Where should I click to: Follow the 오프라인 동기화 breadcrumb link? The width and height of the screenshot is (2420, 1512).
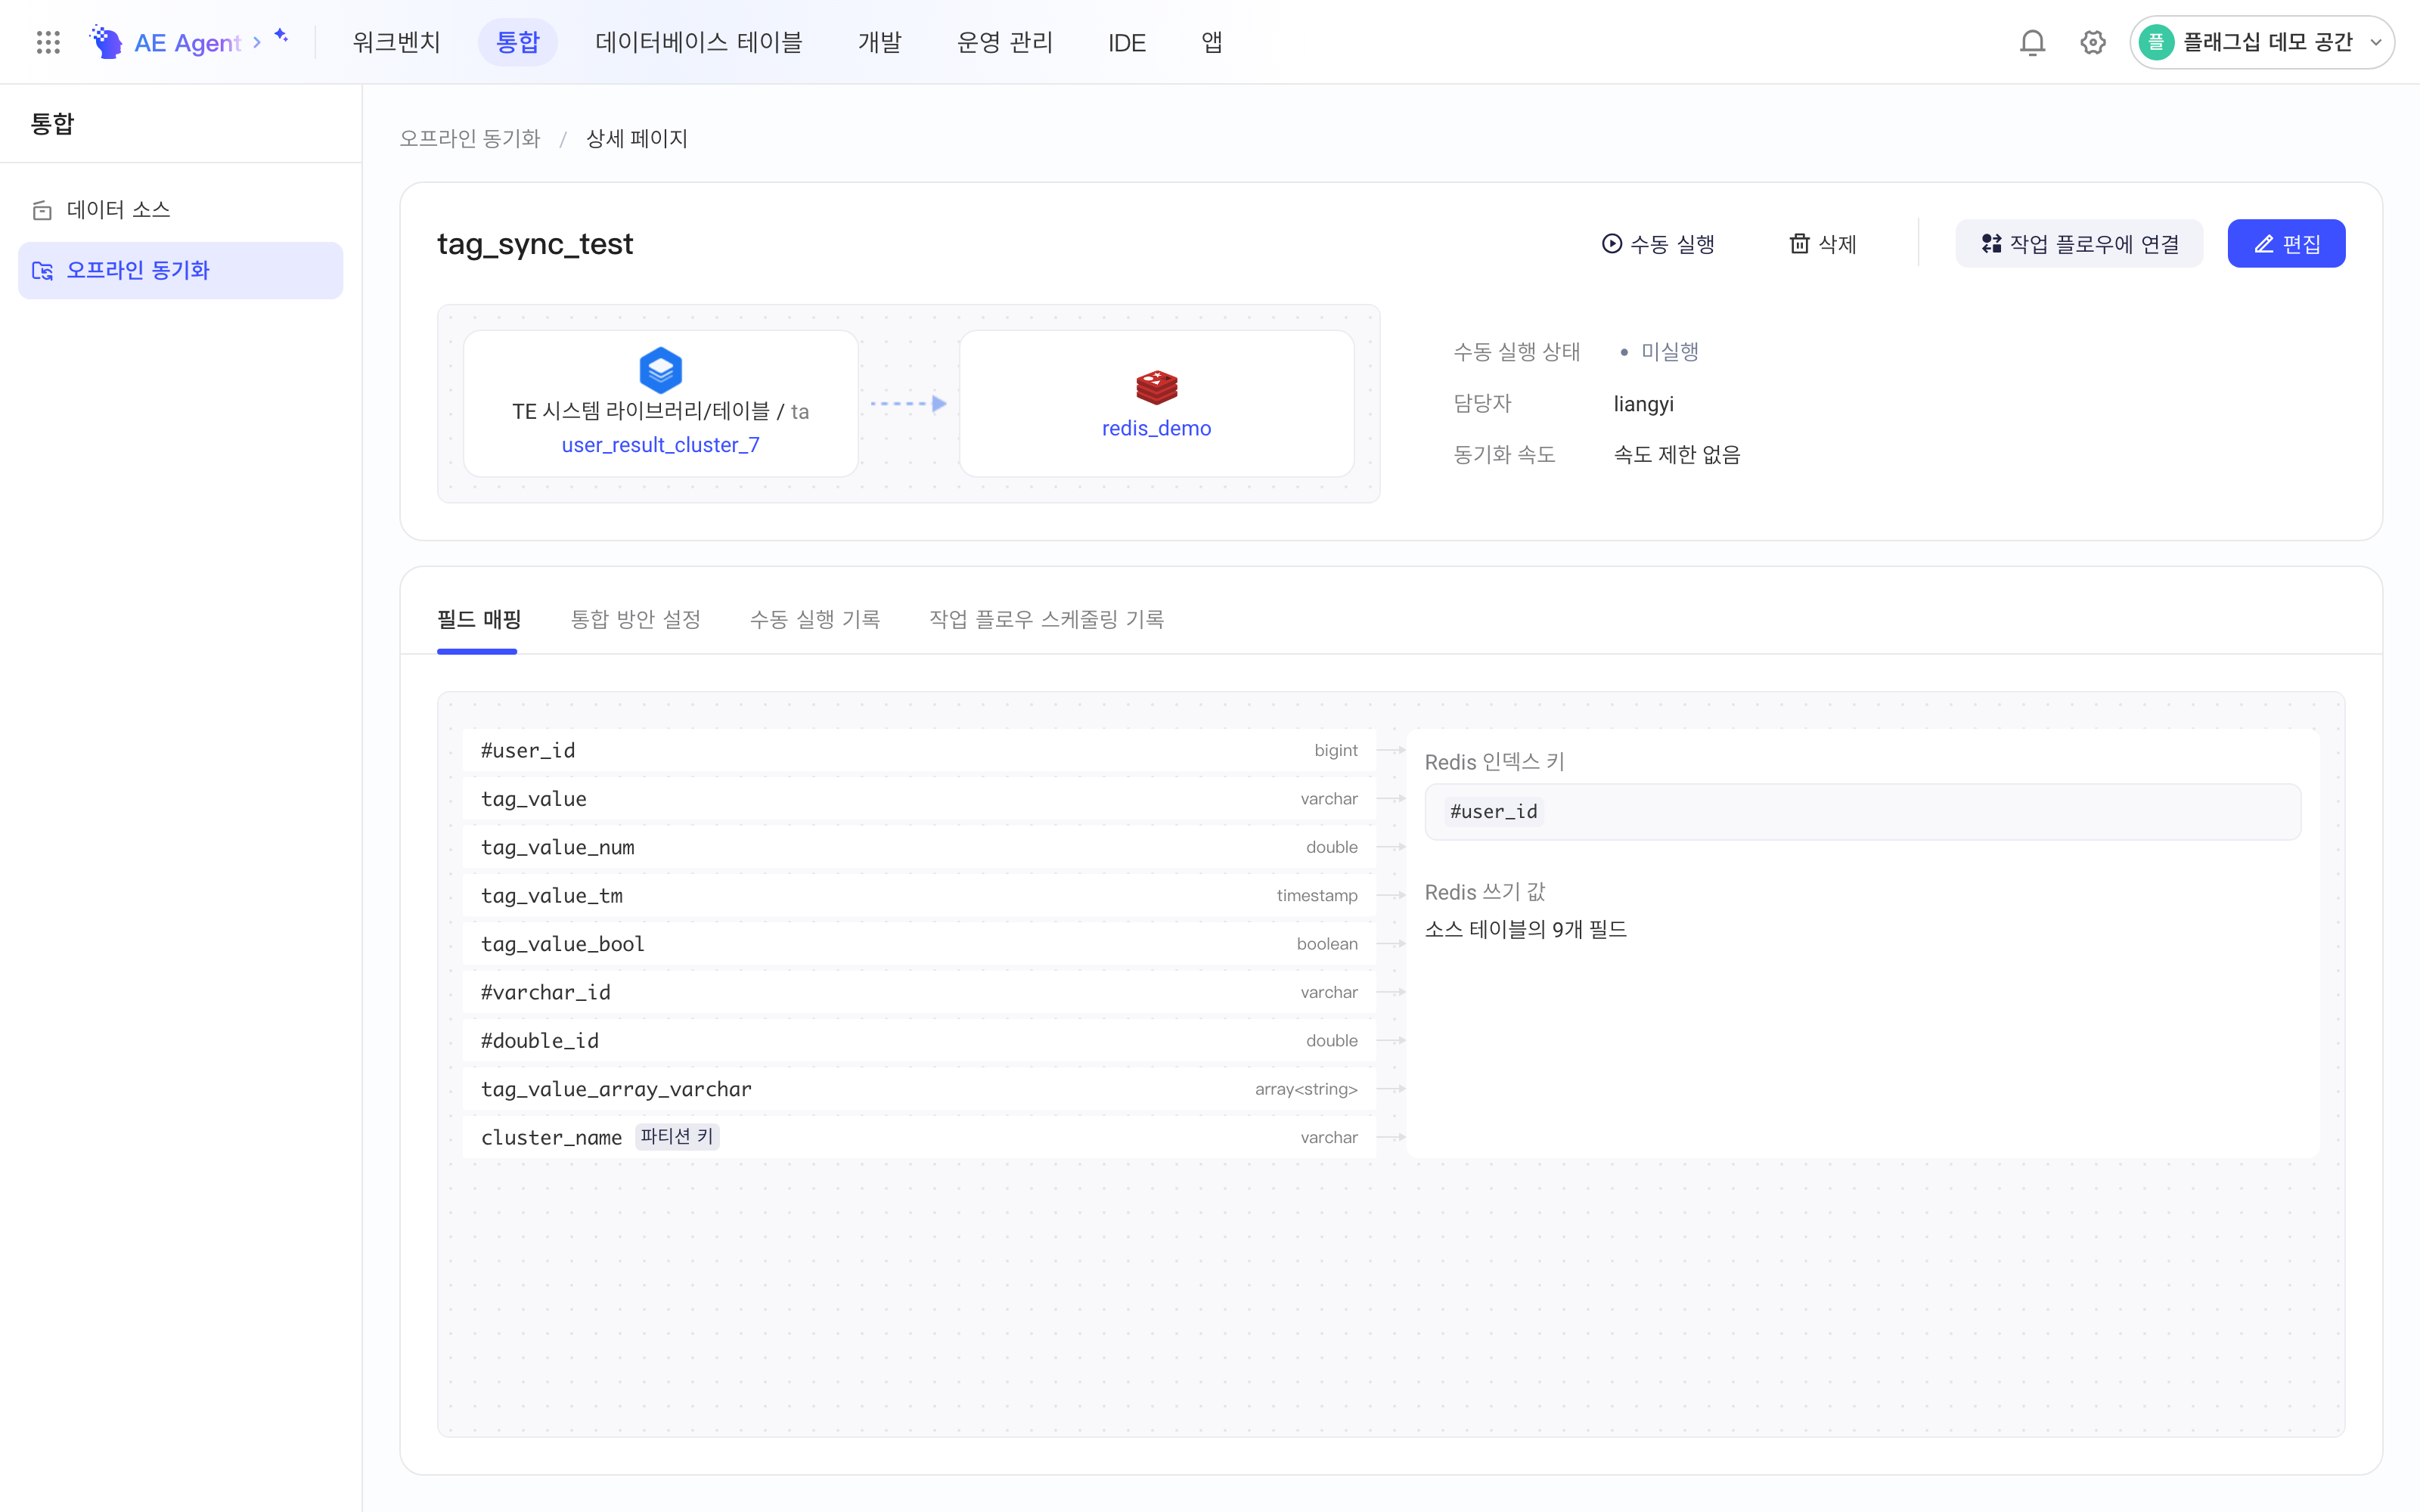pos(470,139)
